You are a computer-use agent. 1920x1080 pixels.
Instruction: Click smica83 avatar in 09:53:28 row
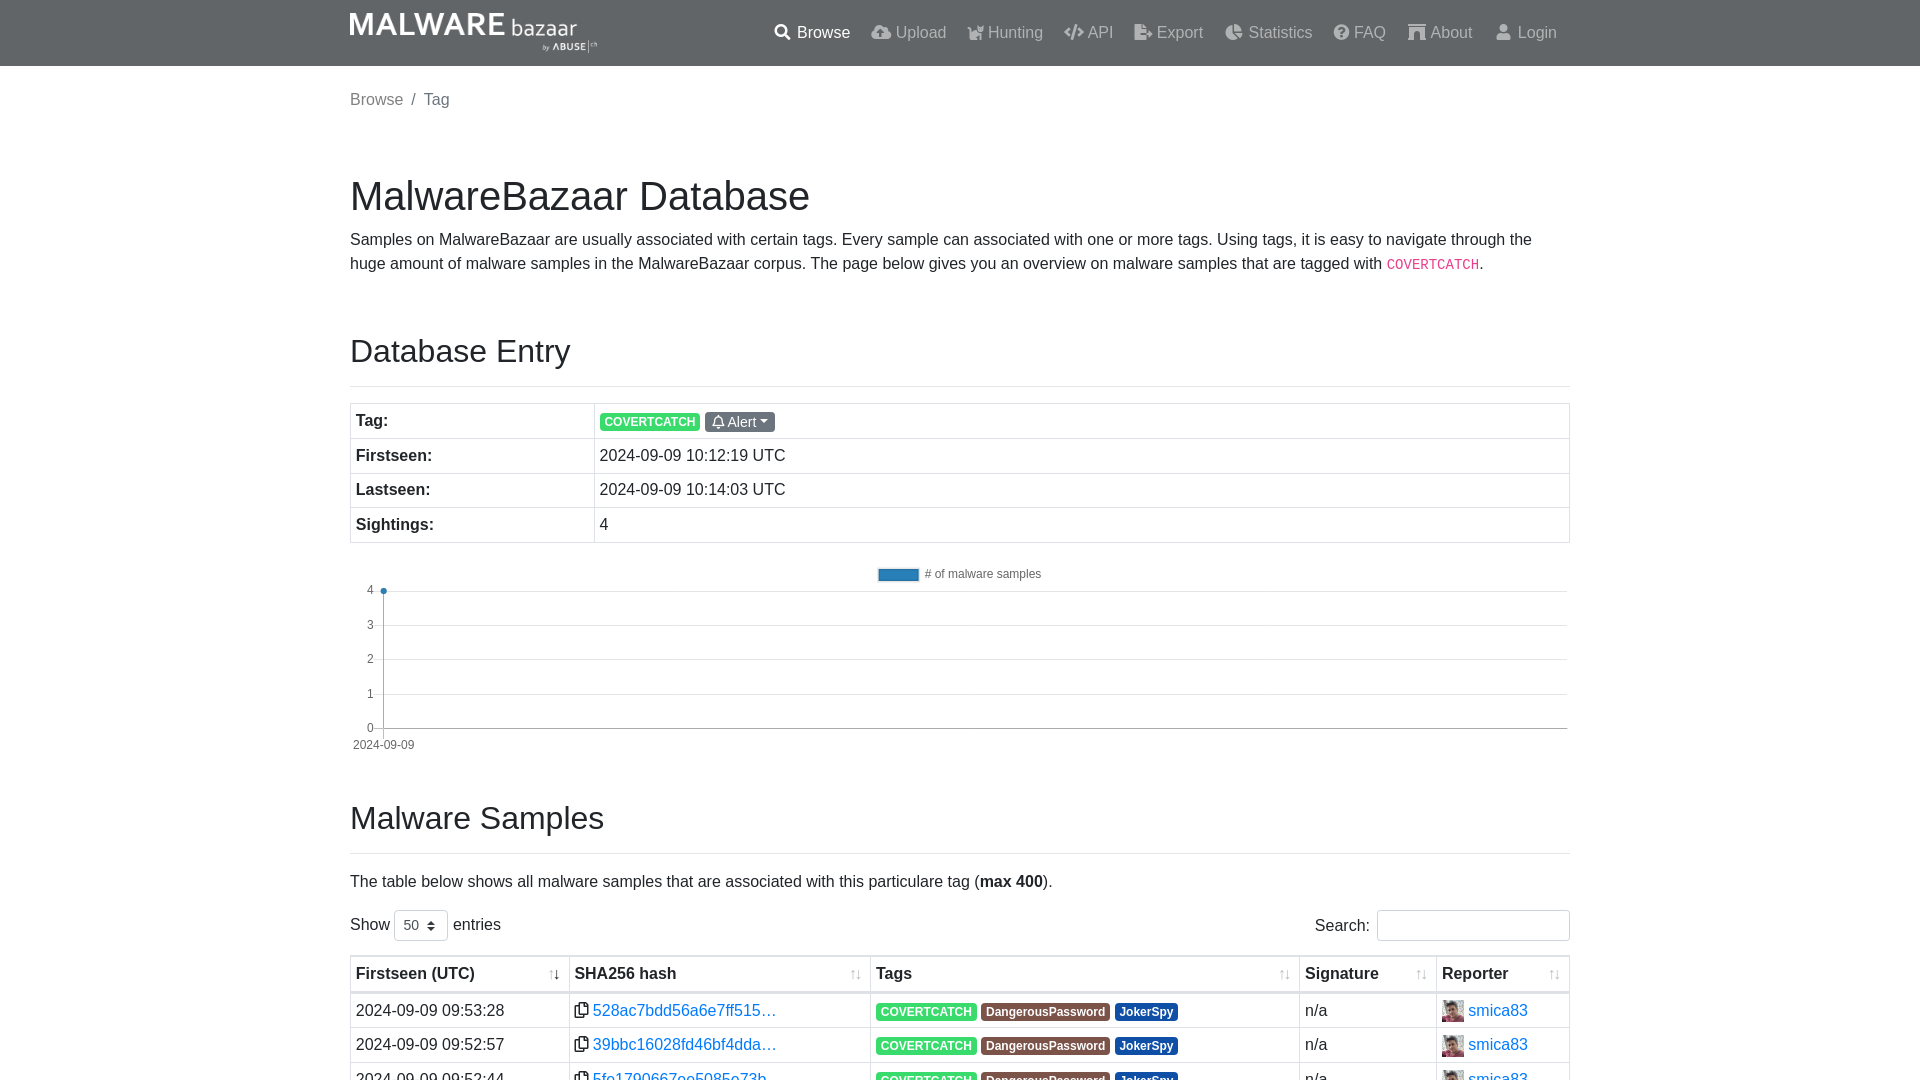point(1452,1011)
